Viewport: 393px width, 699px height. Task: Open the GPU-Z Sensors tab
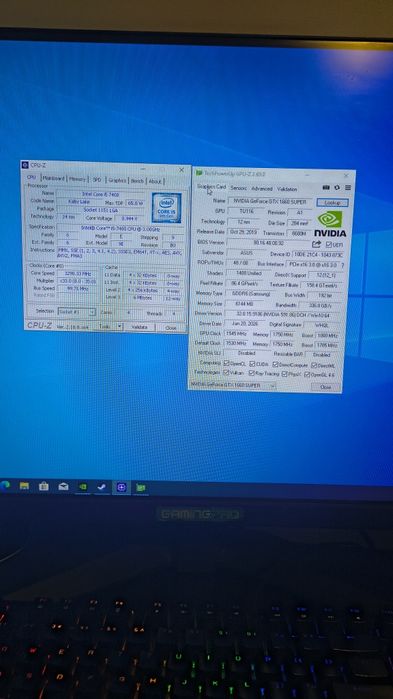coord(238,188)
